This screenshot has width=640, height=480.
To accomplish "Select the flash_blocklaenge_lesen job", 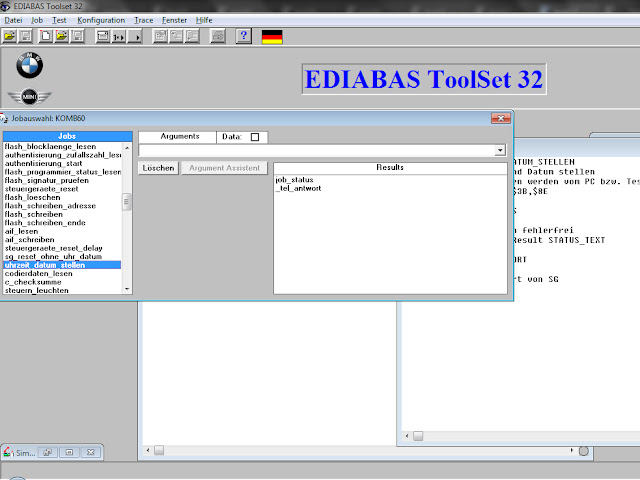I will [62, 147].
